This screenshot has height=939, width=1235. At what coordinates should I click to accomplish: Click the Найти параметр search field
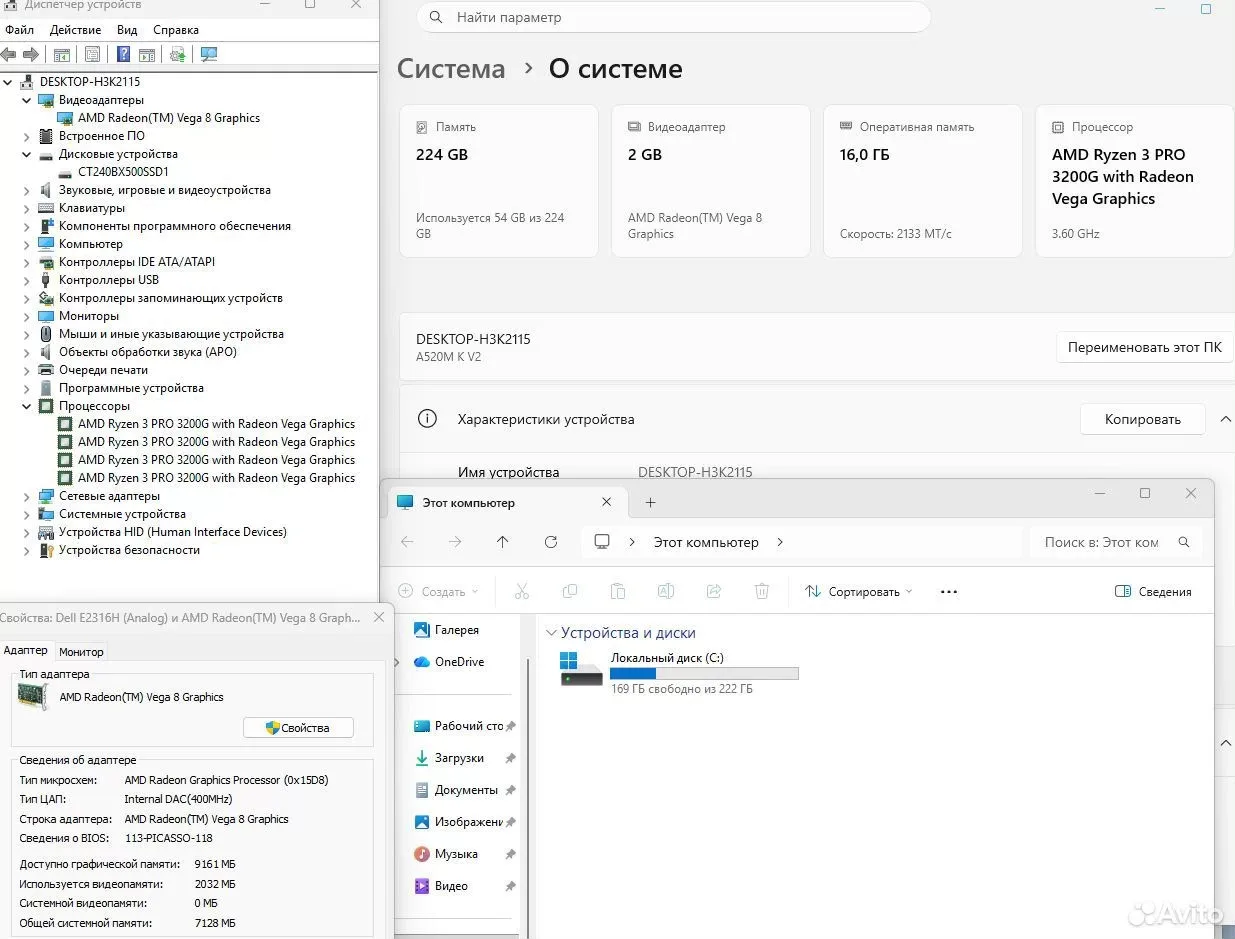coord(673,17)
